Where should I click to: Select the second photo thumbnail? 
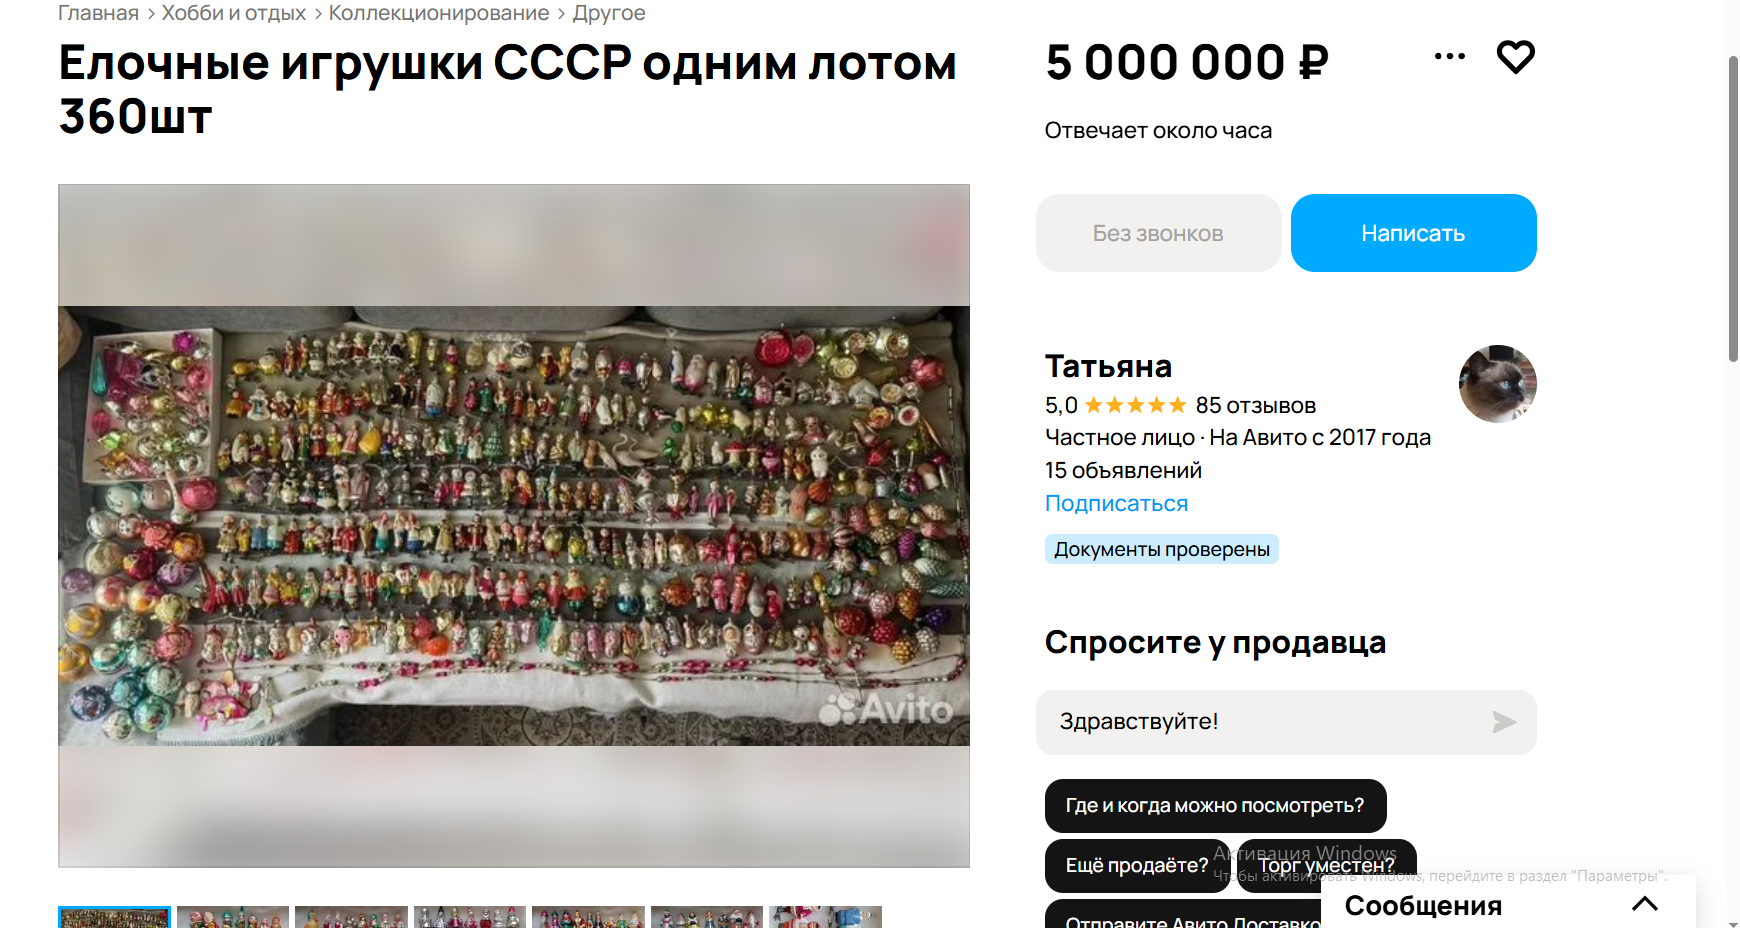(233, 917)
